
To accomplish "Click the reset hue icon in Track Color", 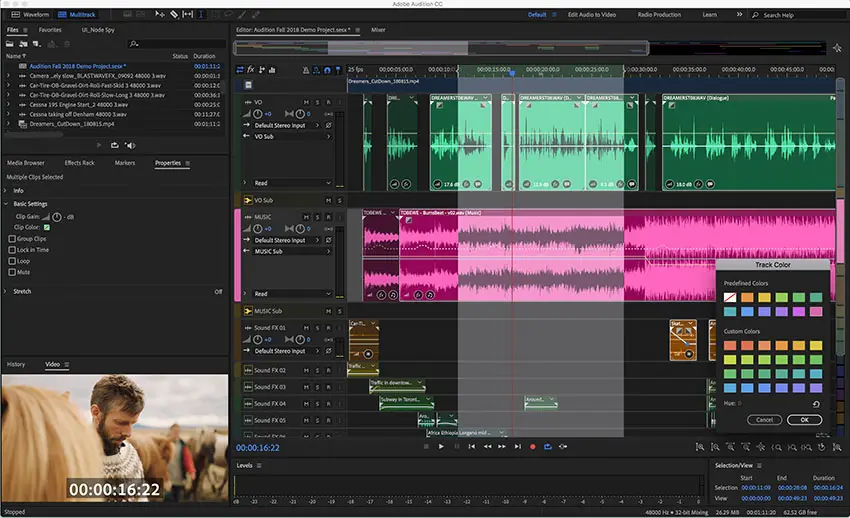I will tap(816, 404).
